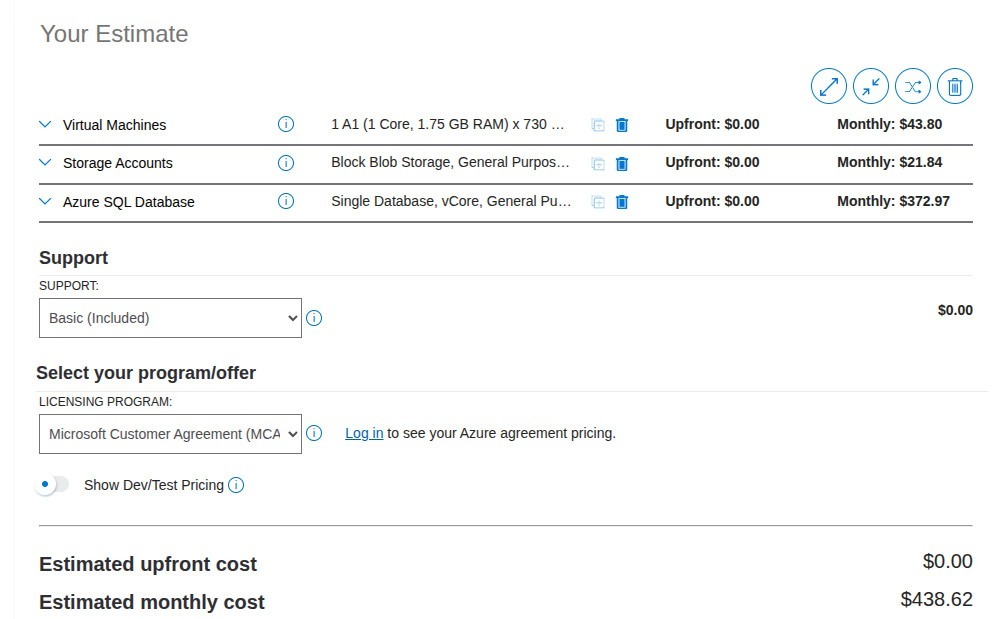Toggle Show Dev/Test Pricing switch
The image size is (995, 619).
point(53,485)
